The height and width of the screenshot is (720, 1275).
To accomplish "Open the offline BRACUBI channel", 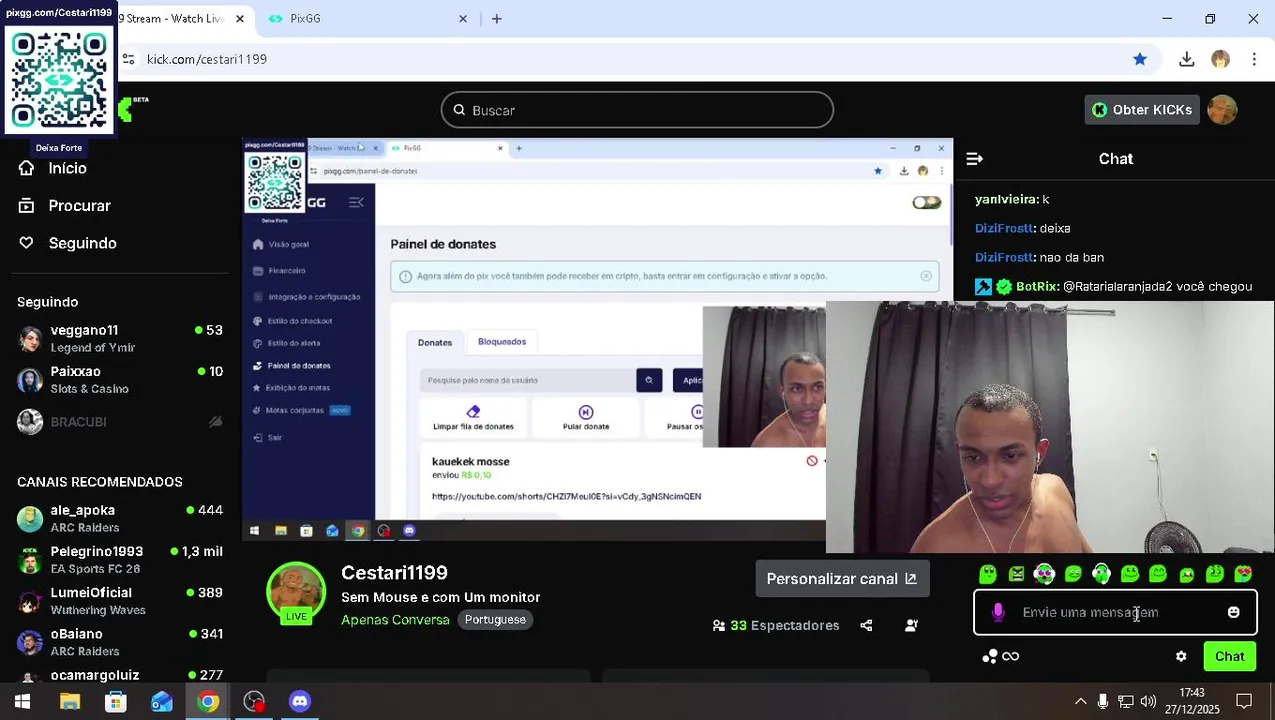I will 120,422.
